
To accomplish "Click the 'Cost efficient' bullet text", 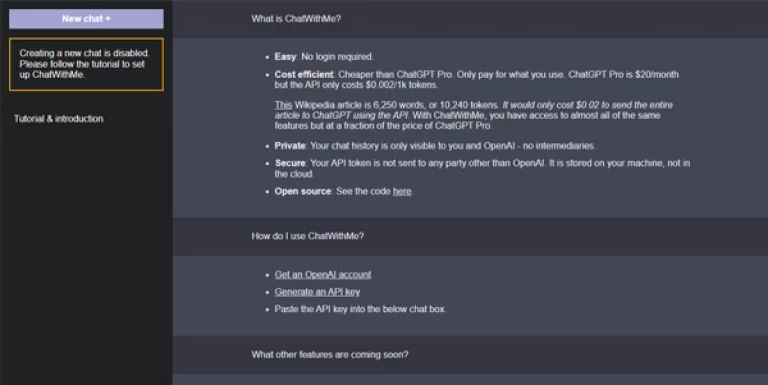I will (x=477, y=79).
